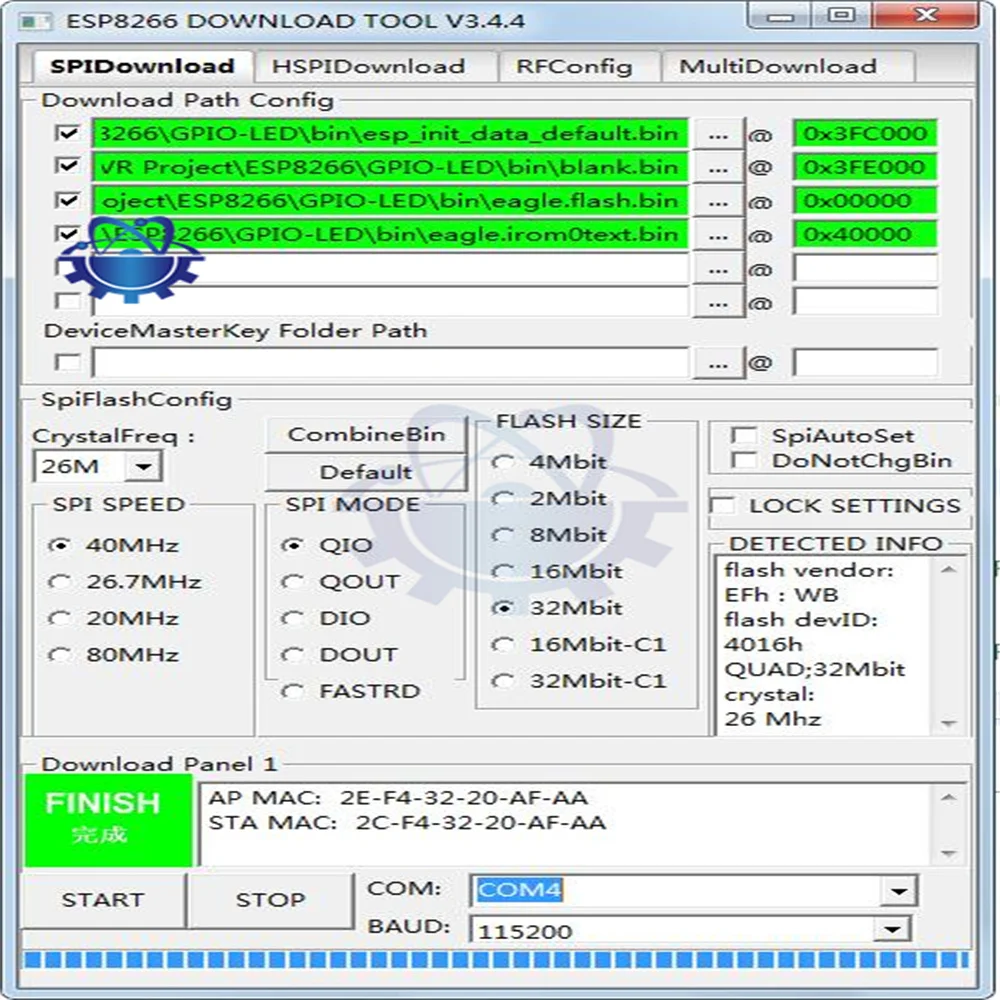Toggle the sixth empty file row checkbox
This screenshot has width=1000, height=1000.
coord(68,301)
